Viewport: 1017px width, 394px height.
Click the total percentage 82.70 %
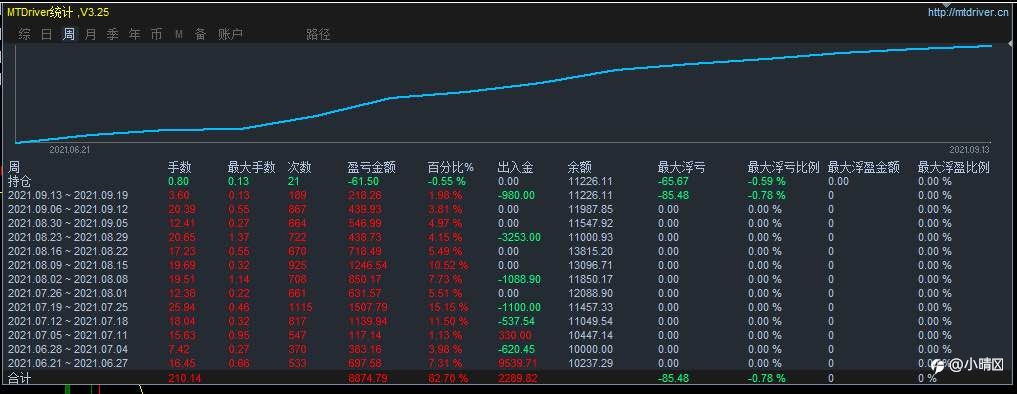(448, 378)
